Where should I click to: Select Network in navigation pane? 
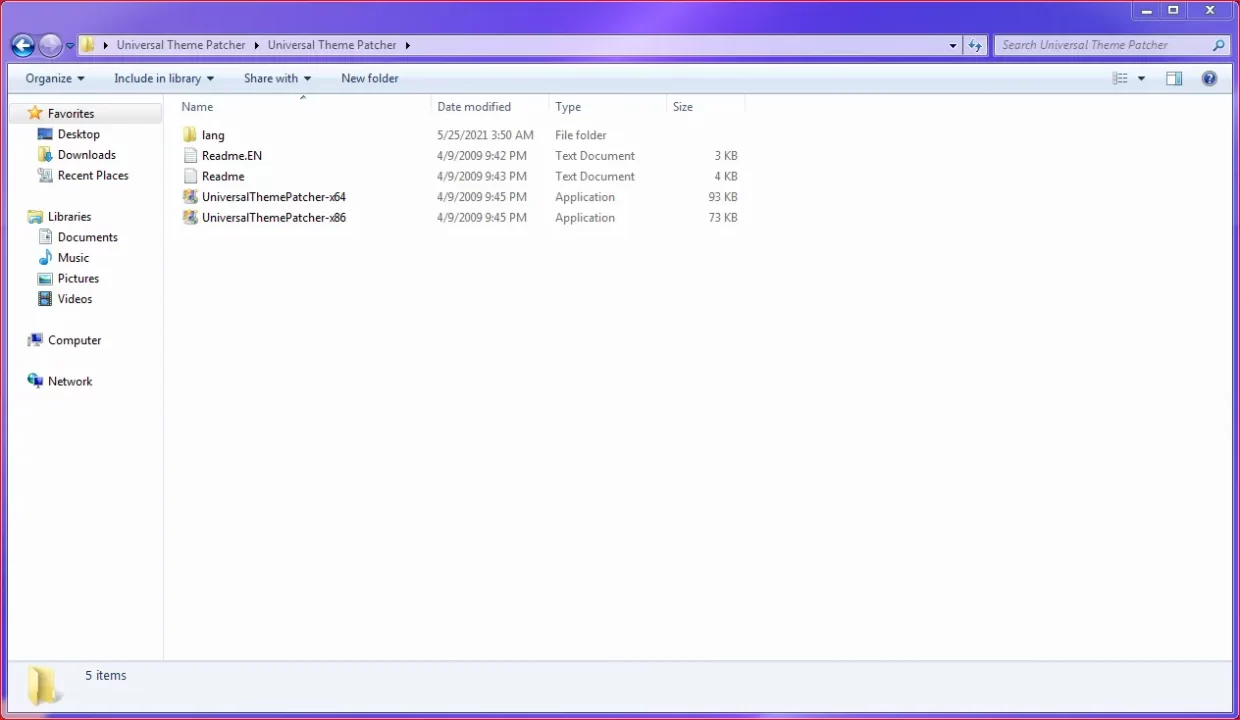(70, 381)
